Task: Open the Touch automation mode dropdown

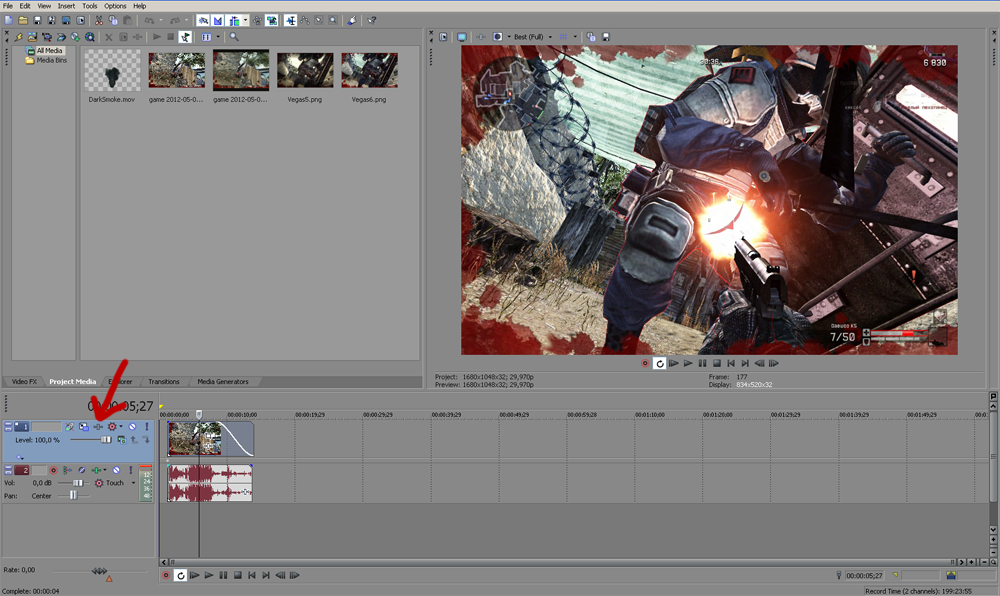Action: 133,483
